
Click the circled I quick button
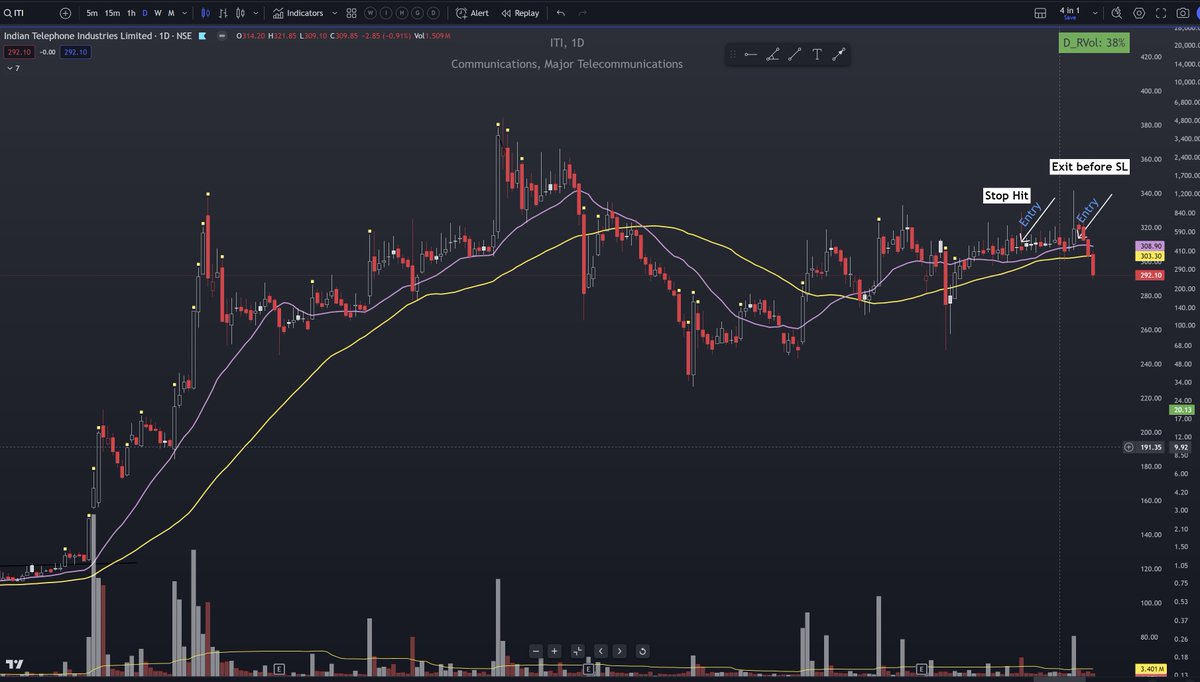(385, 13)
